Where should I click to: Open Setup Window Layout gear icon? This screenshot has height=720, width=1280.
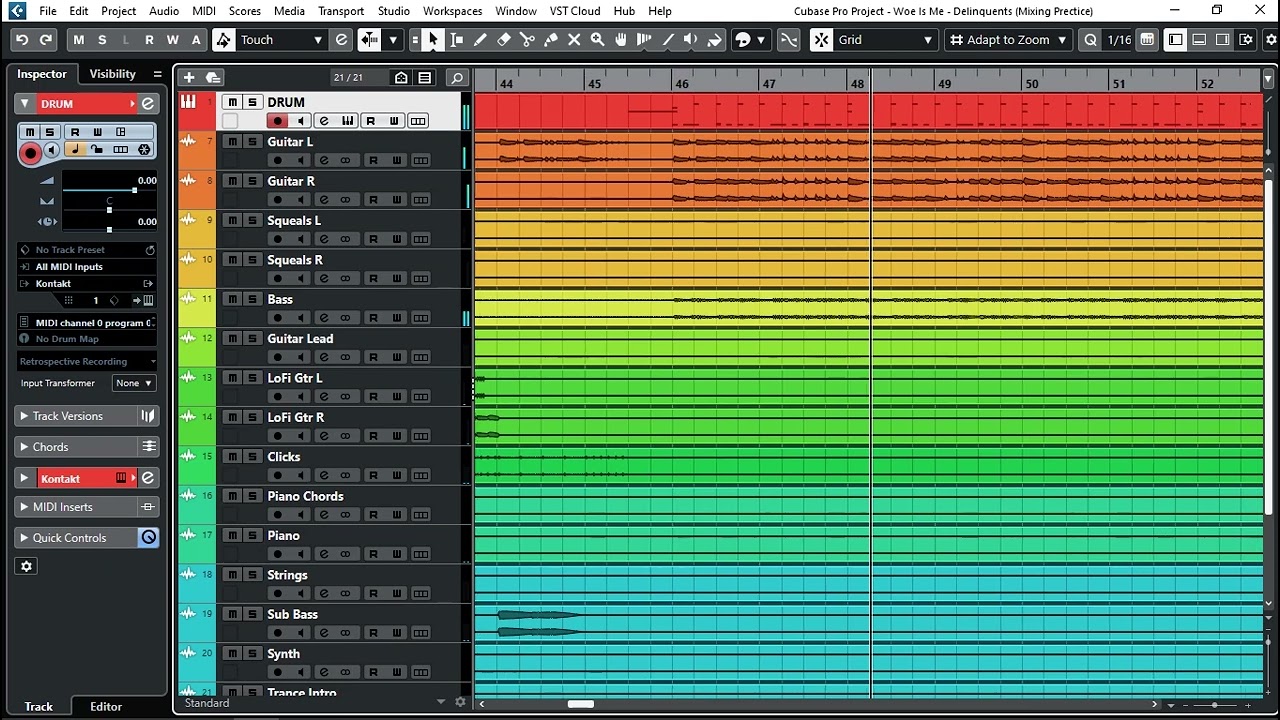click(x=1246, y=40)
